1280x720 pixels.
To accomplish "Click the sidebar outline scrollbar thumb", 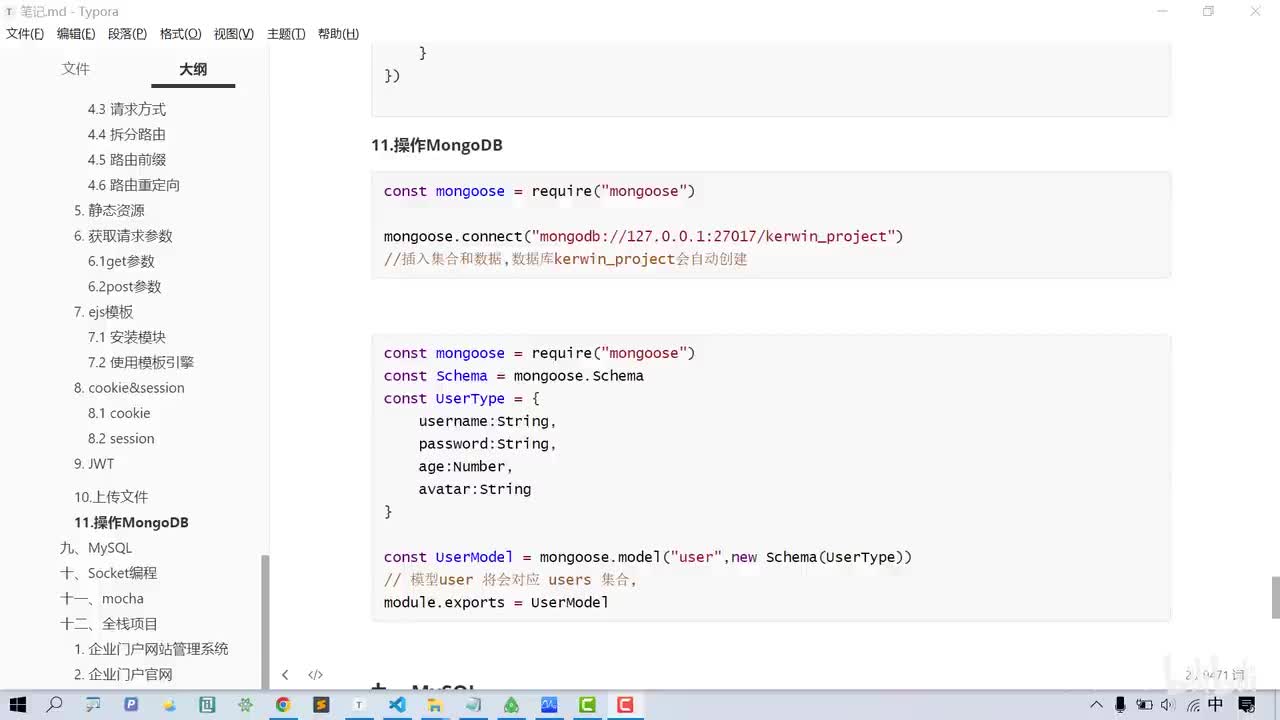I will coord(265,621).
